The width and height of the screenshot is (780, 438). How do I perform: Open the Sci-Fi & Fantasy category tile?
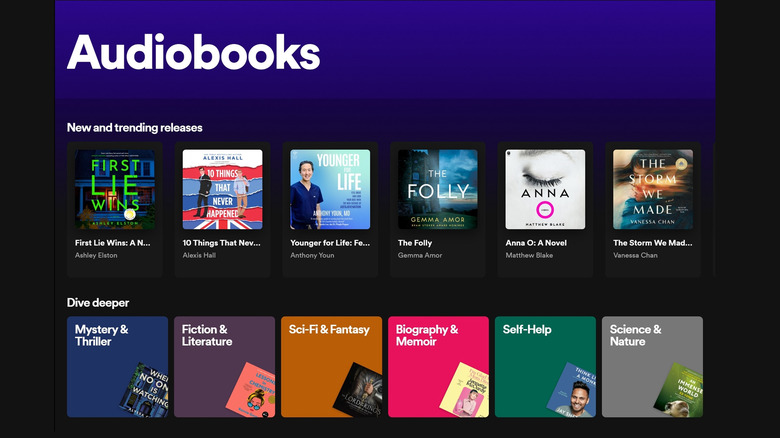(x=331, y=367)
